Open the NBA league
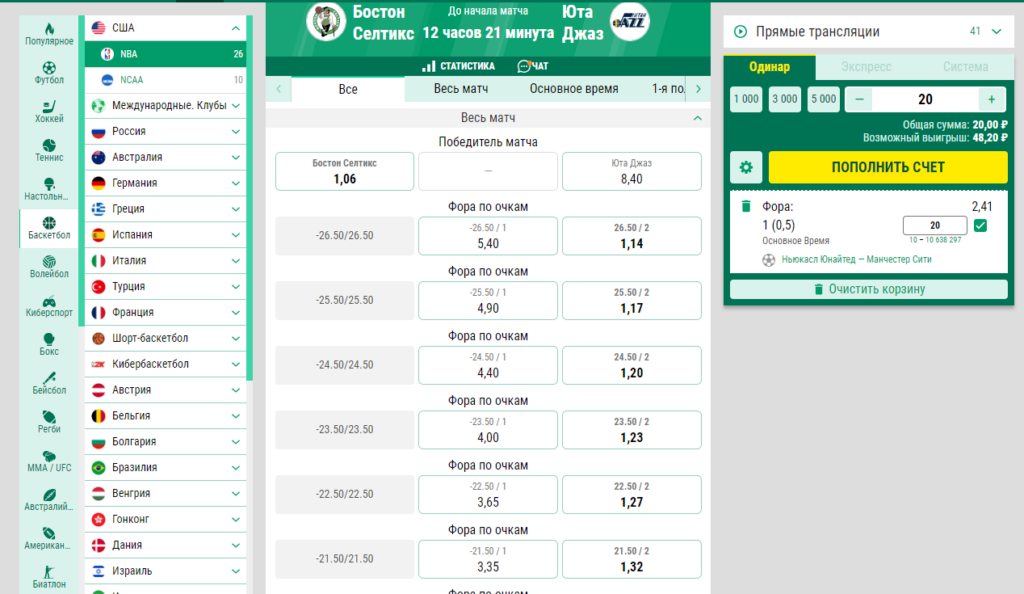 pyautogui.click(x=166, y=54)
